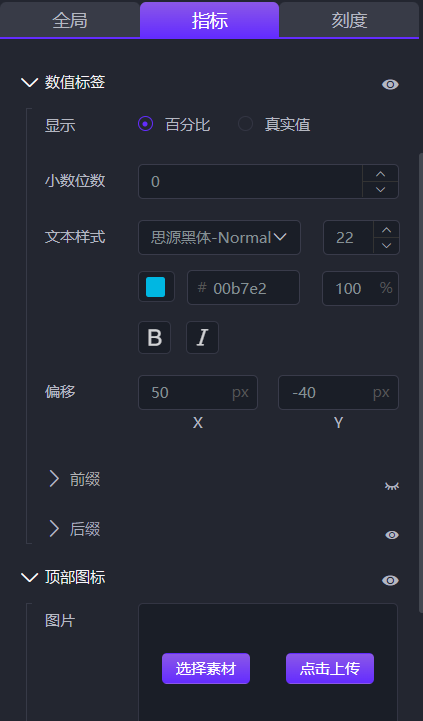Open the cyan text color swatch
The image size is (423, 721).
point(156,287)
